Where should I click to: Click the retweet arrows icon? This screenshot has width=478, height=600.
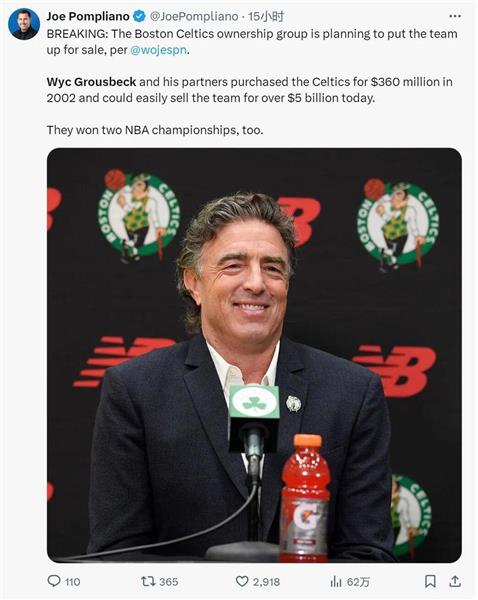pyautogui.click(x=148, y=582)
